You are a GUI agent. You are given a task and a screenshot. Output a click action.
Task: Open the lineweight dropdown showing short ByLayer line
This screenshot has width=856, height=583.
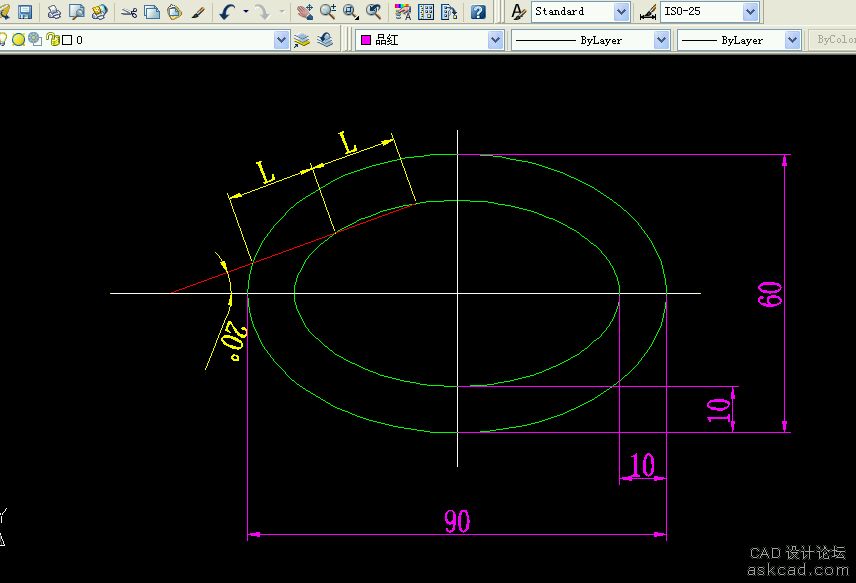(x=792, y=40)
